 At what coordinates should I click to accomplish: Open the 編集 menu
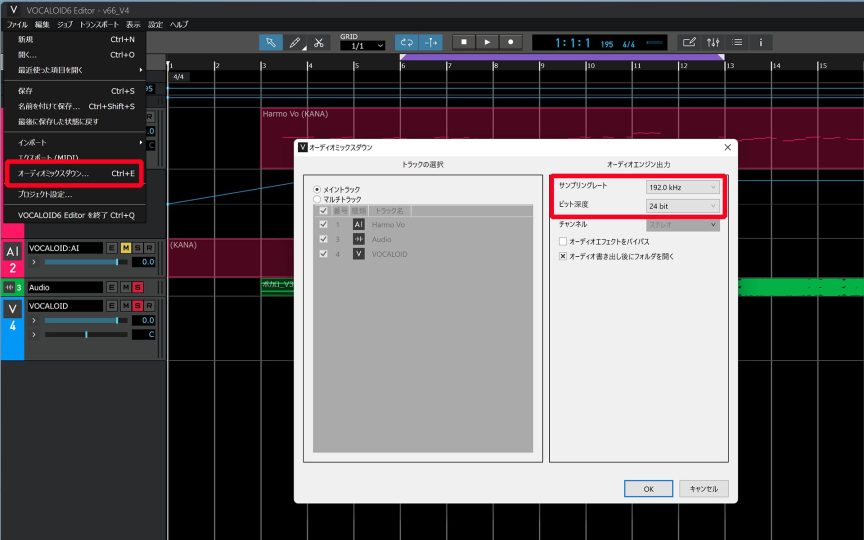tap(42, 24)
